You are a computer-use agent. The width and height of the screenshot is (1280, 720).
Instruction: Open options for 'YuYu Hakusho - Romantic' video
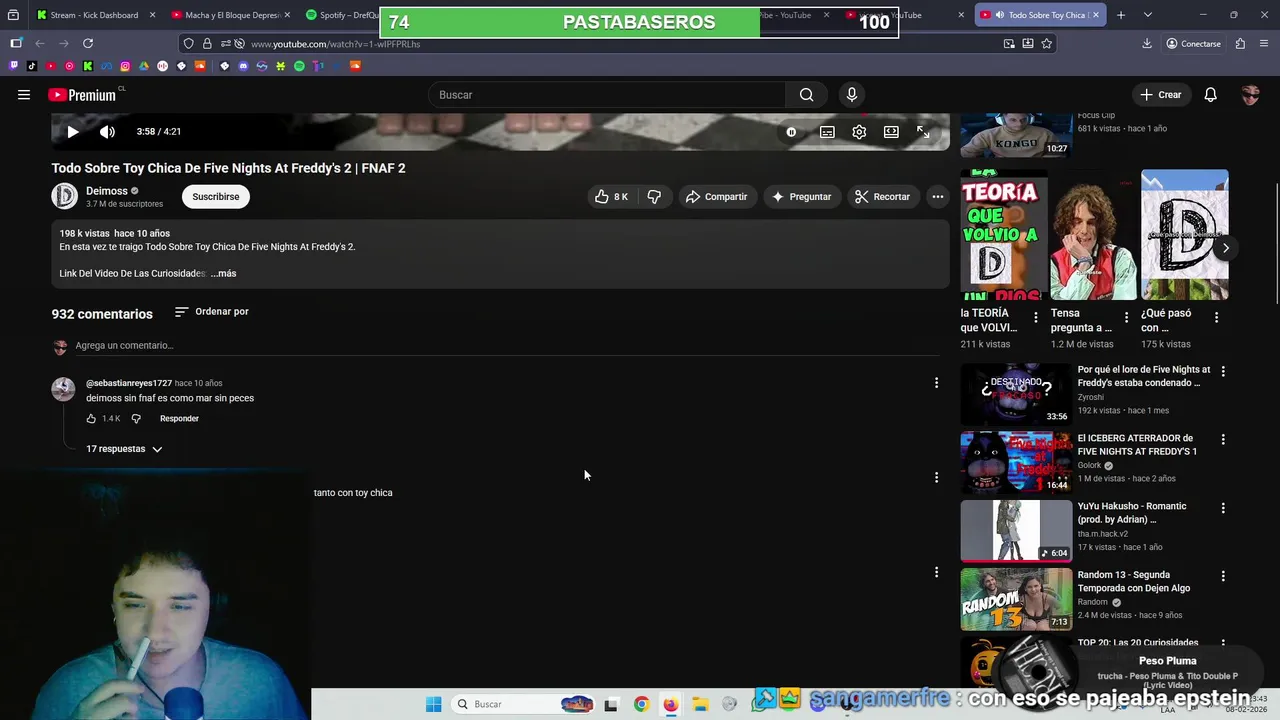1222,508
